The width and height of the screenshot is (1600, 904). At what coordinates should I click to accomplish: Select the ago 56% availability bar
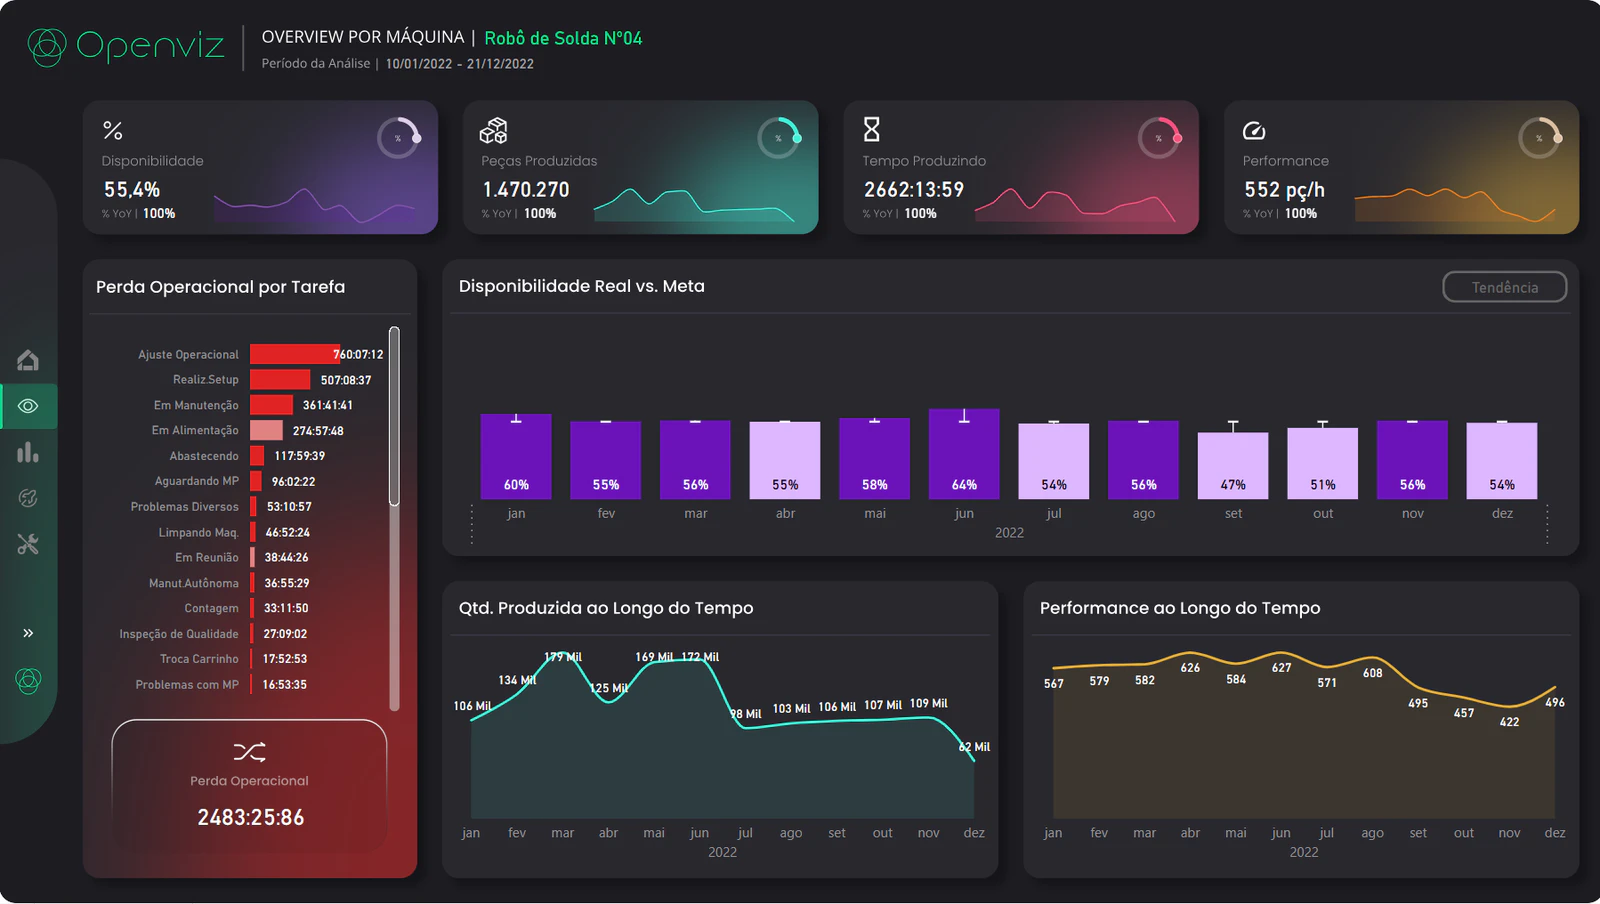pos(1143,460)
